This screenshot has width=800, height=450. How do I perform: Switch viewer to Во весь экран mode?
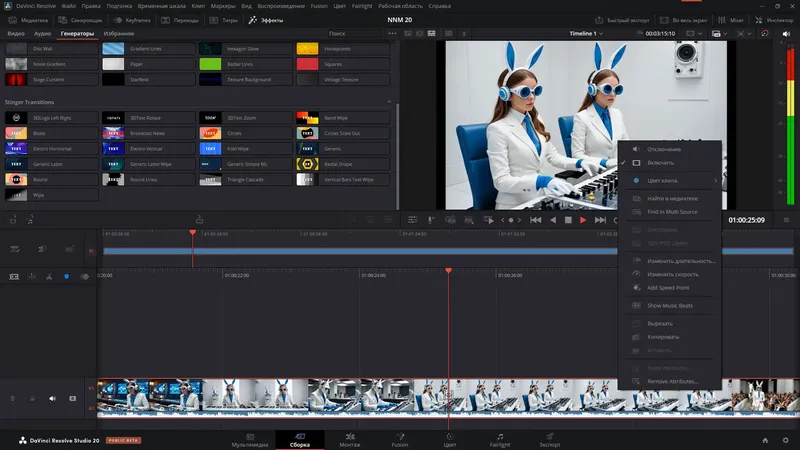click(684, 20)
